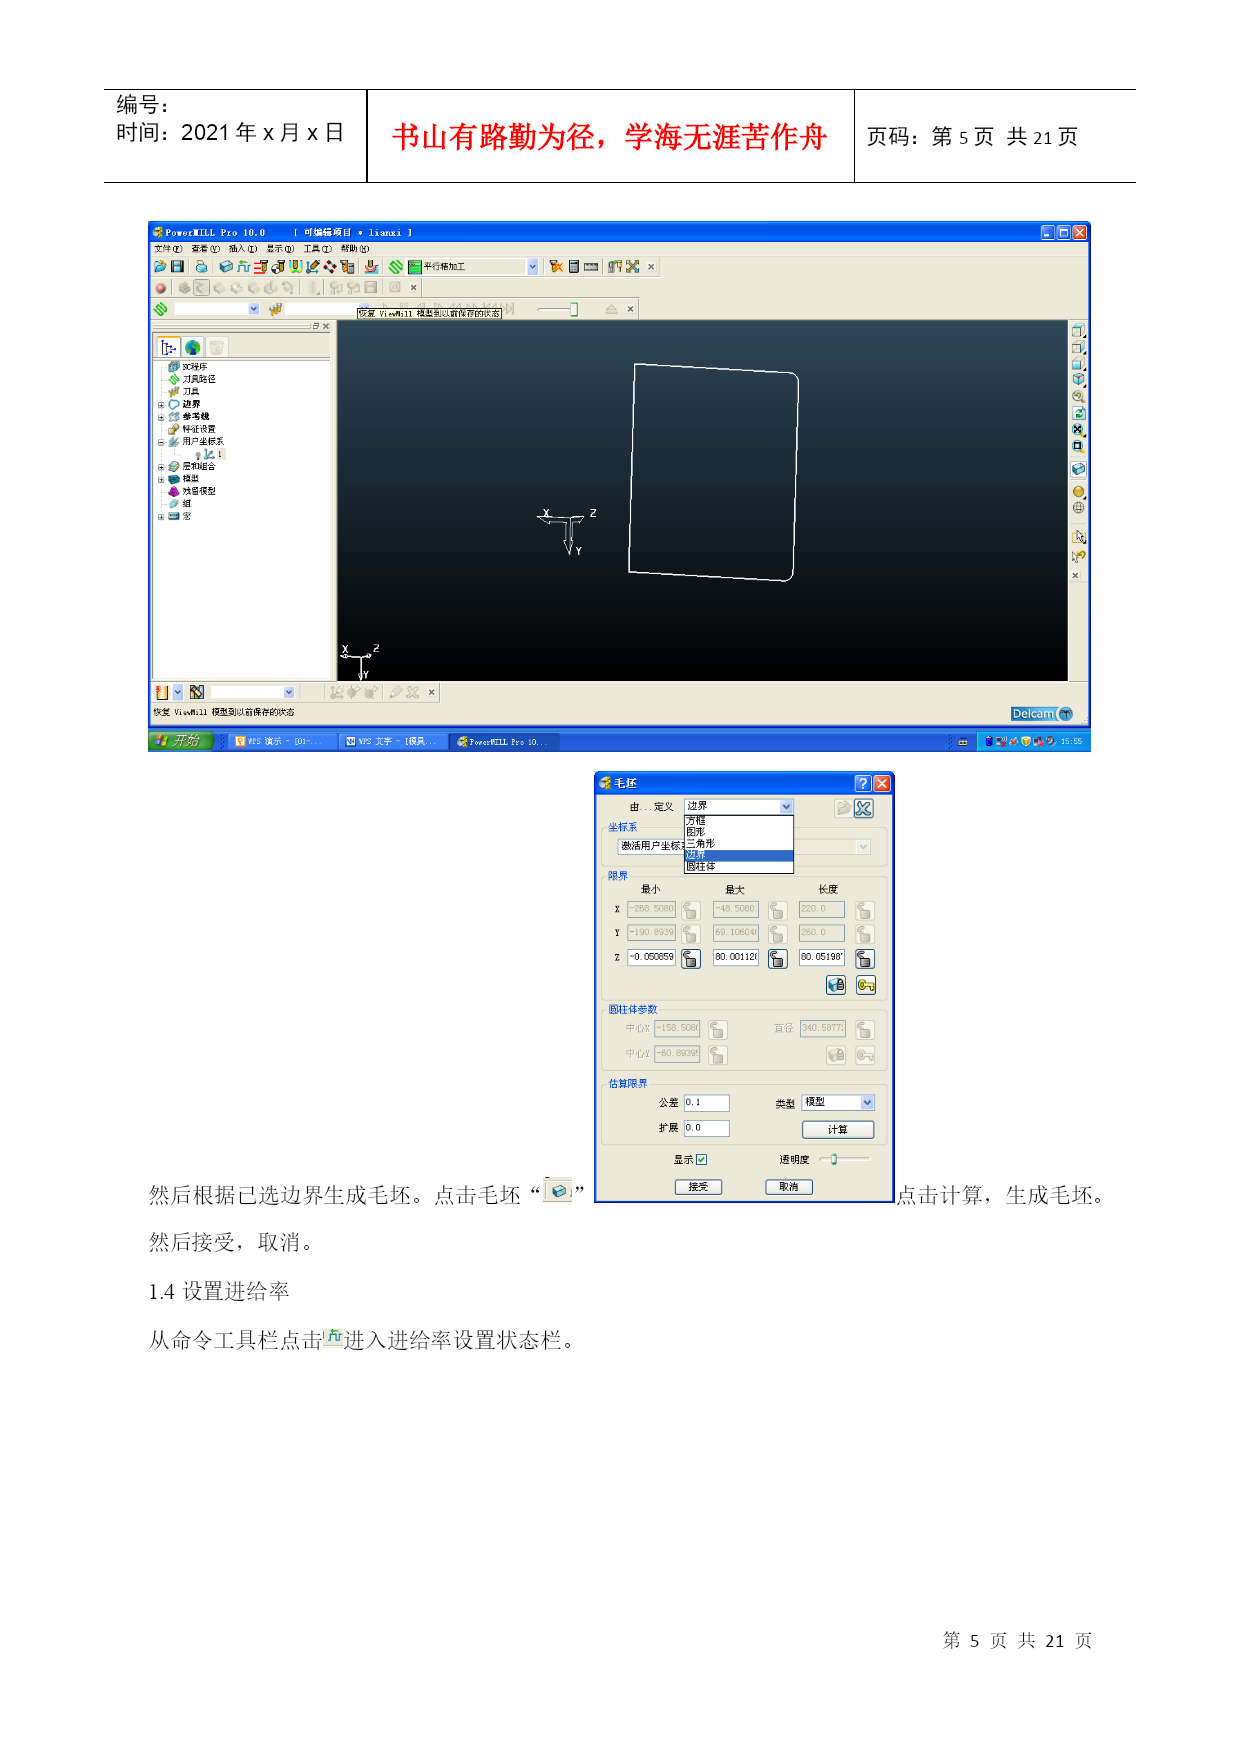The height and width of the screenshot is (1754, 1241).
Task: Click green toolpath icon on simulation toolbar
Action: (161, 309)
